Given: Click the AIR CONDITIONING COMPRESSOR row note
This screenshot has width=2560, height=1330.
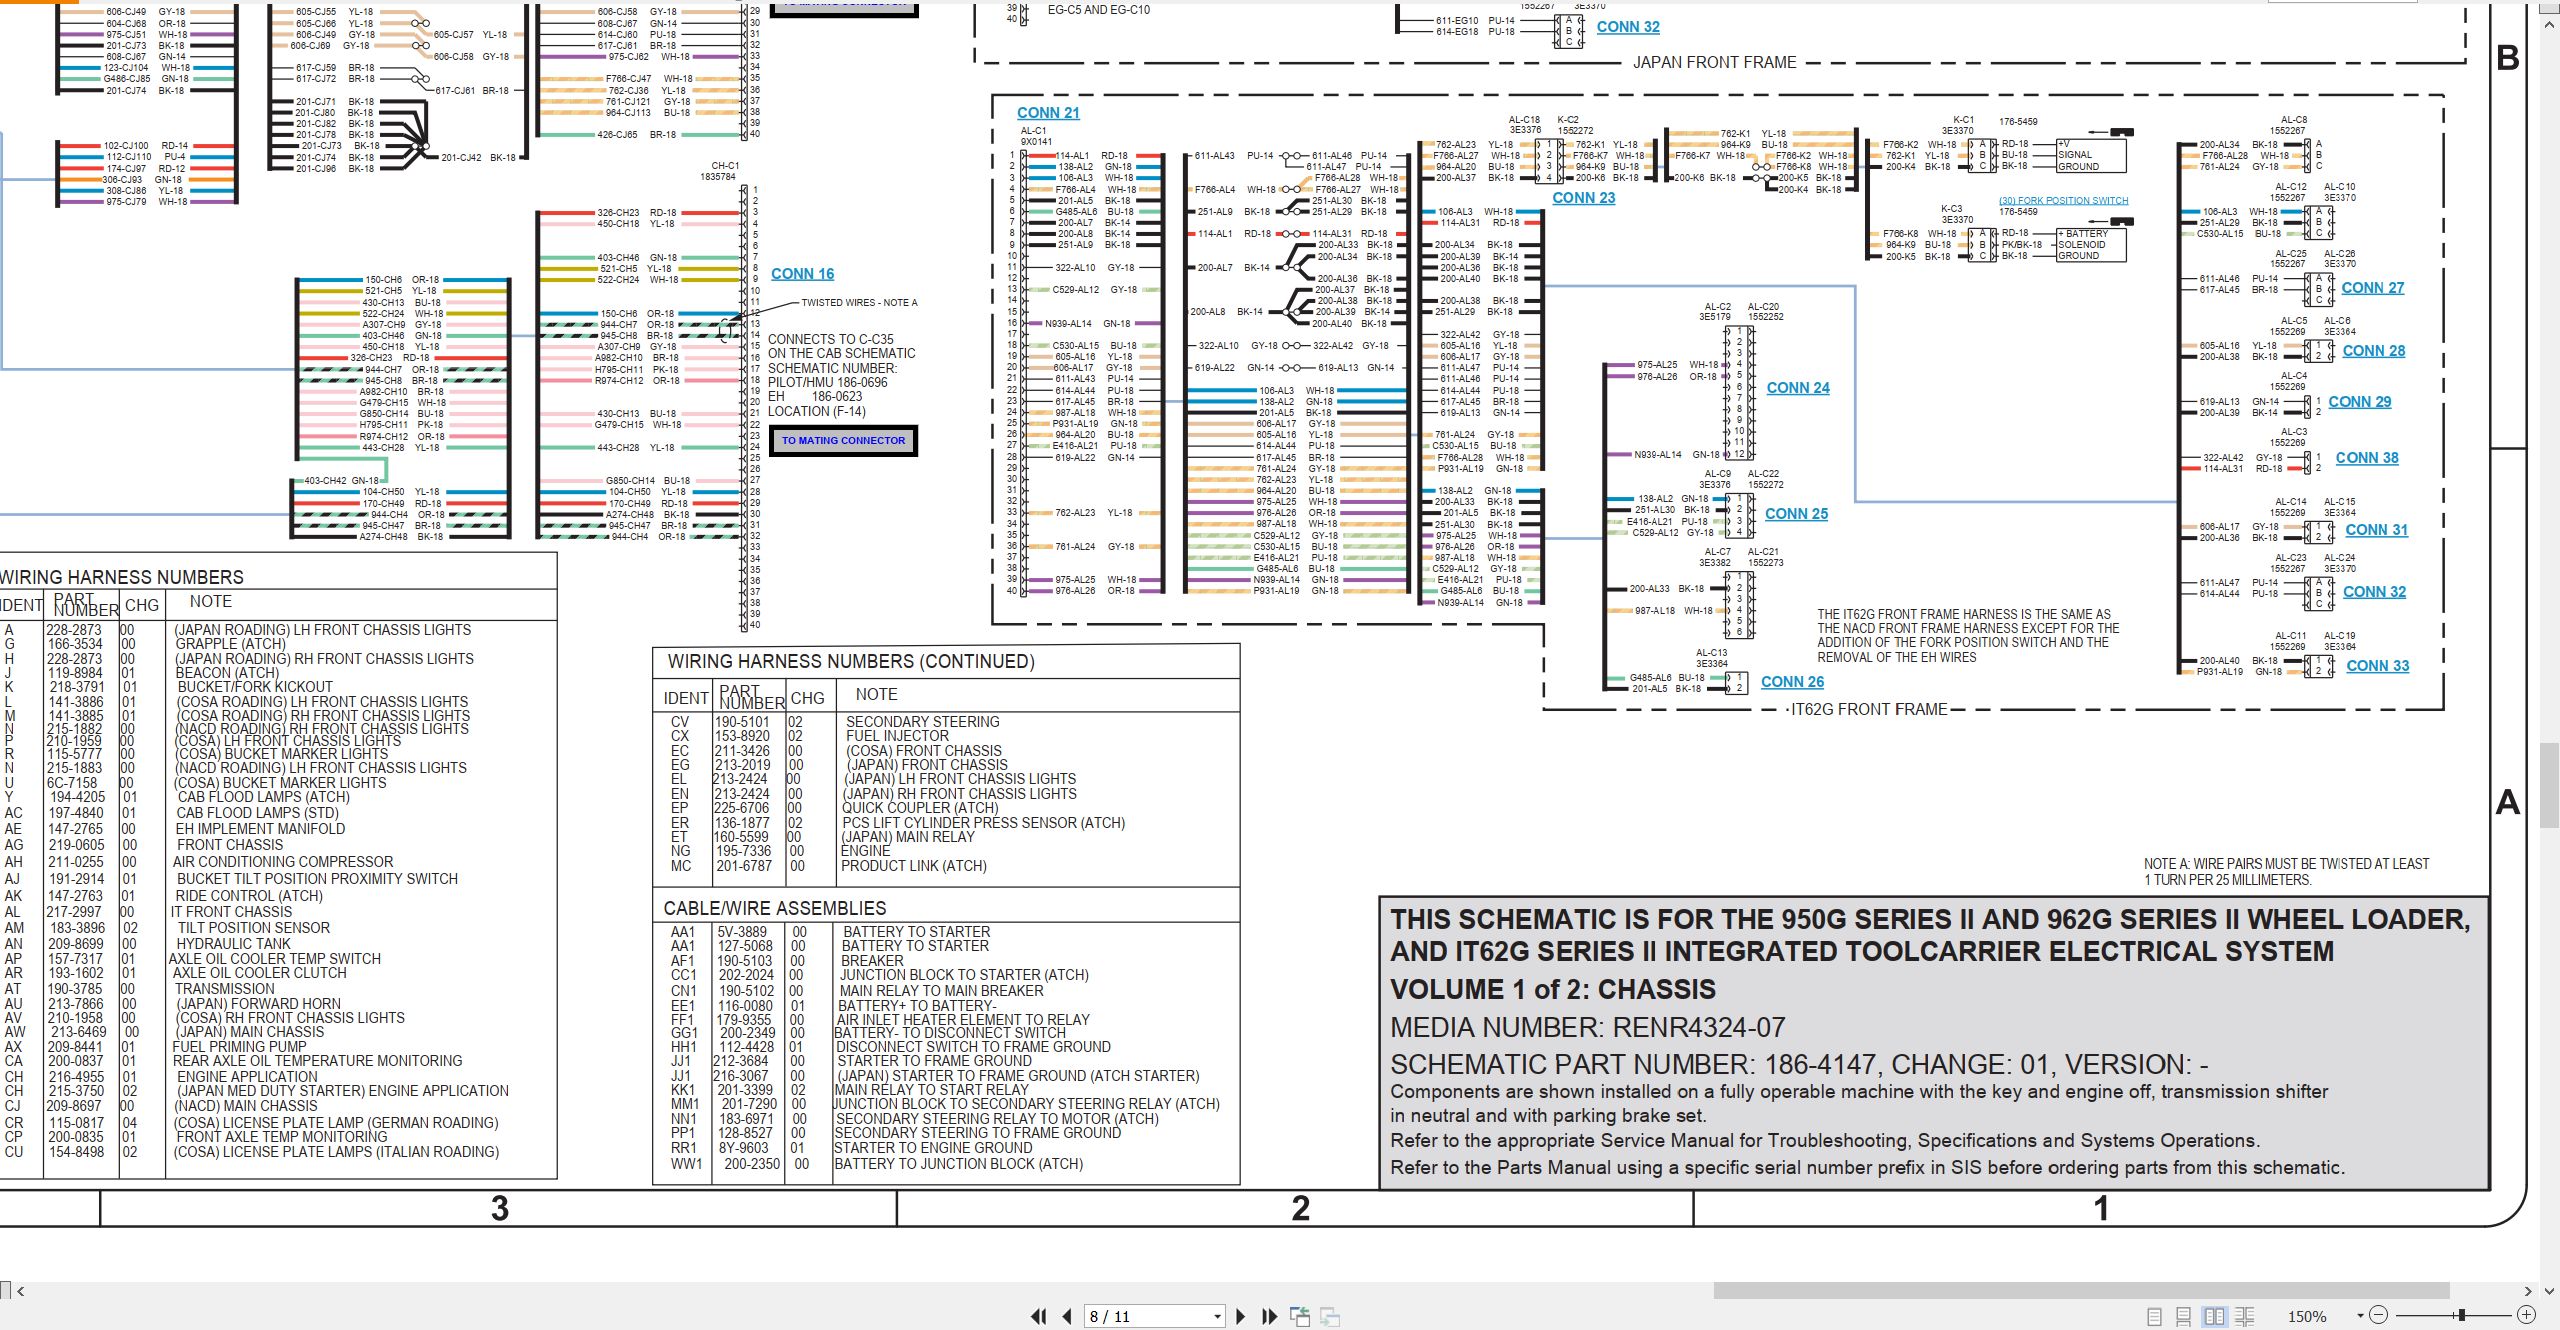Looking at the screenshot, I should 283,862.
